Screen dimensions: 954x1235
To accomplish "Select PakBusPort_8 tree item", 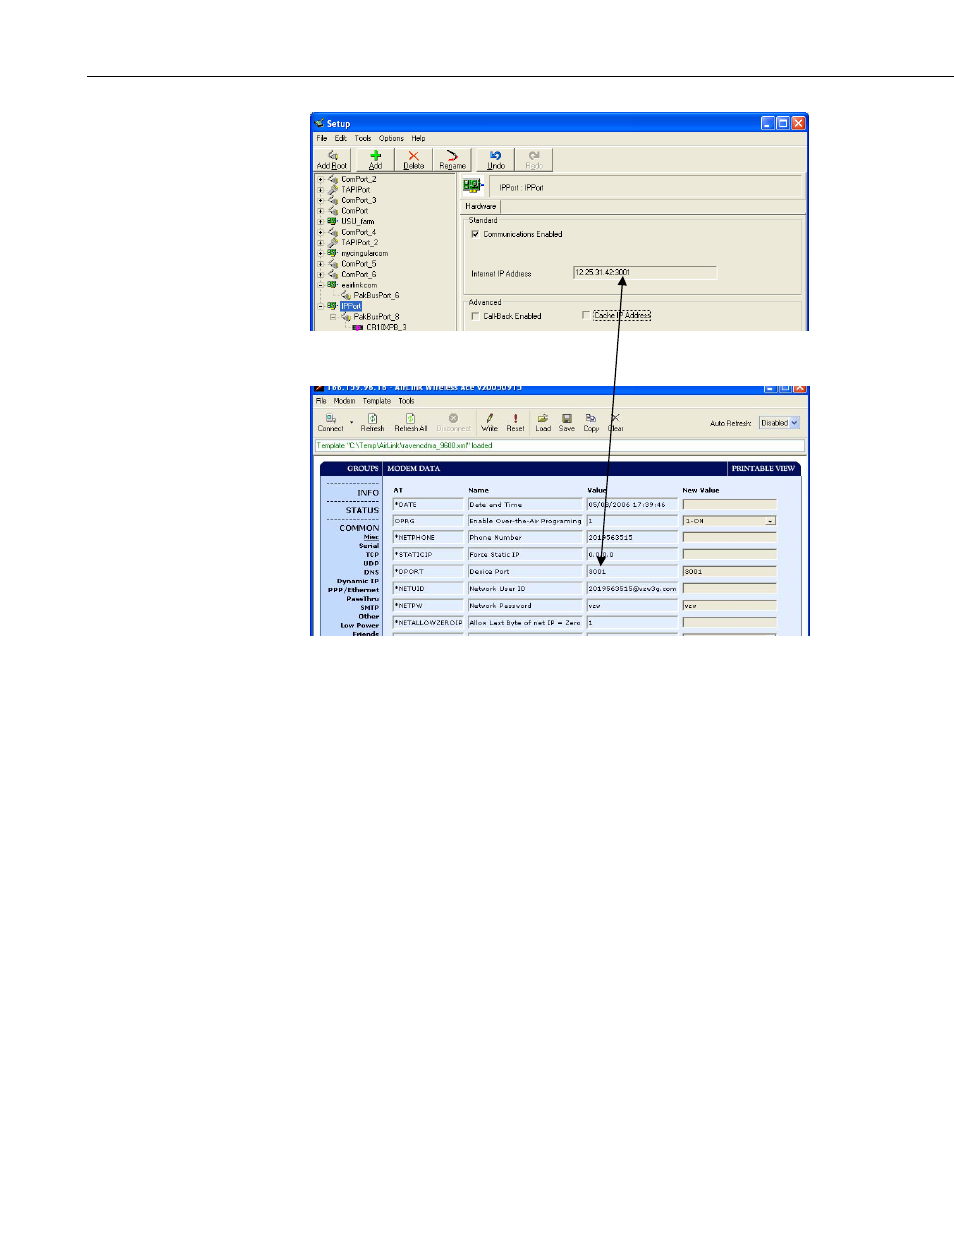I will coord(376,317).
